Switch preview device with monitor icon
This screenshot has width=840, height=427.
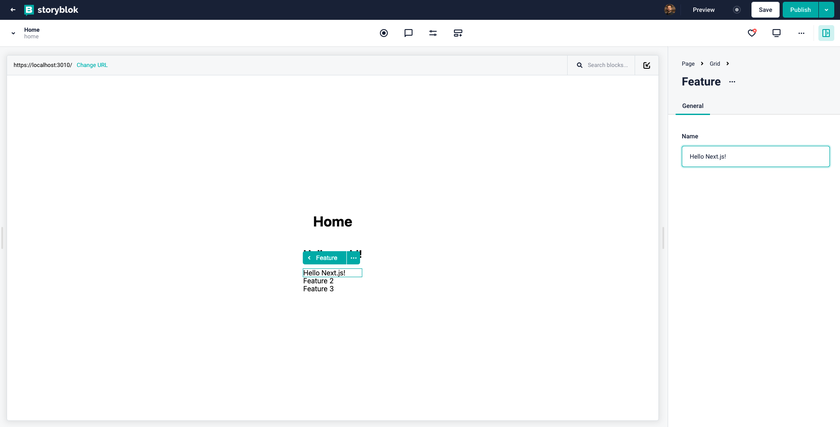point(776,33)
